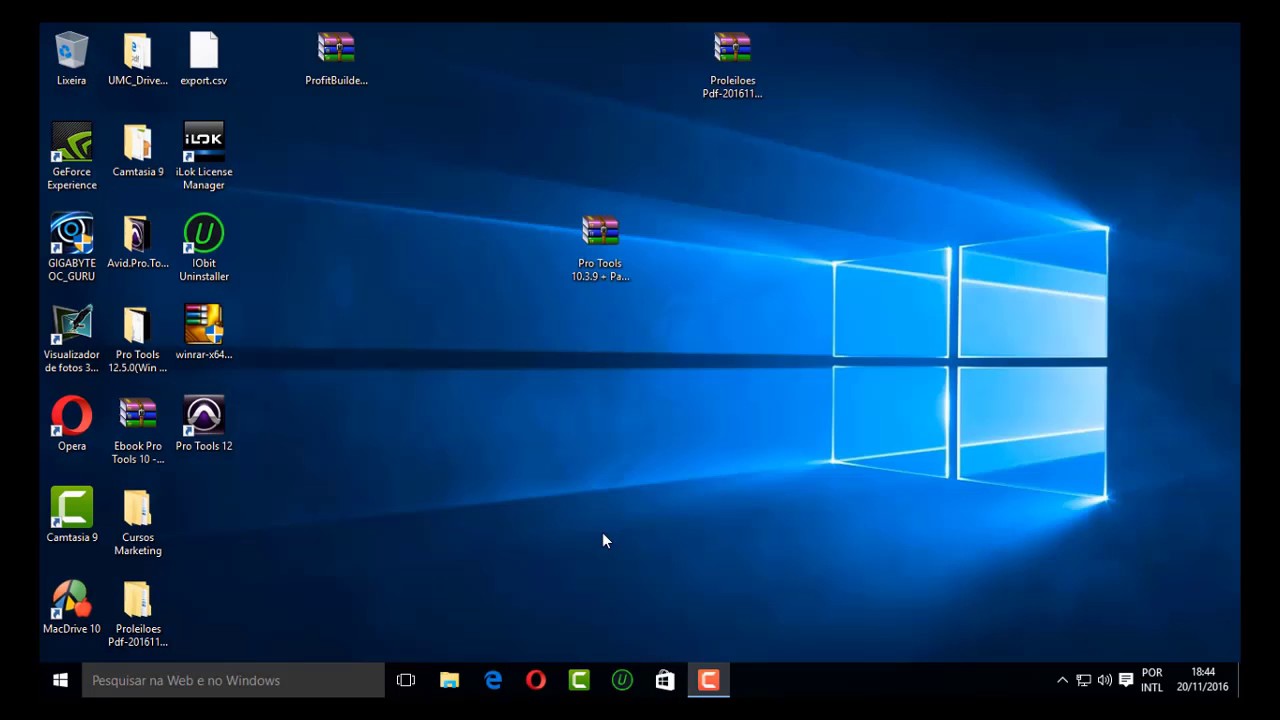Open IObit Uninstaller from the taskbar

tap(622, 680)
